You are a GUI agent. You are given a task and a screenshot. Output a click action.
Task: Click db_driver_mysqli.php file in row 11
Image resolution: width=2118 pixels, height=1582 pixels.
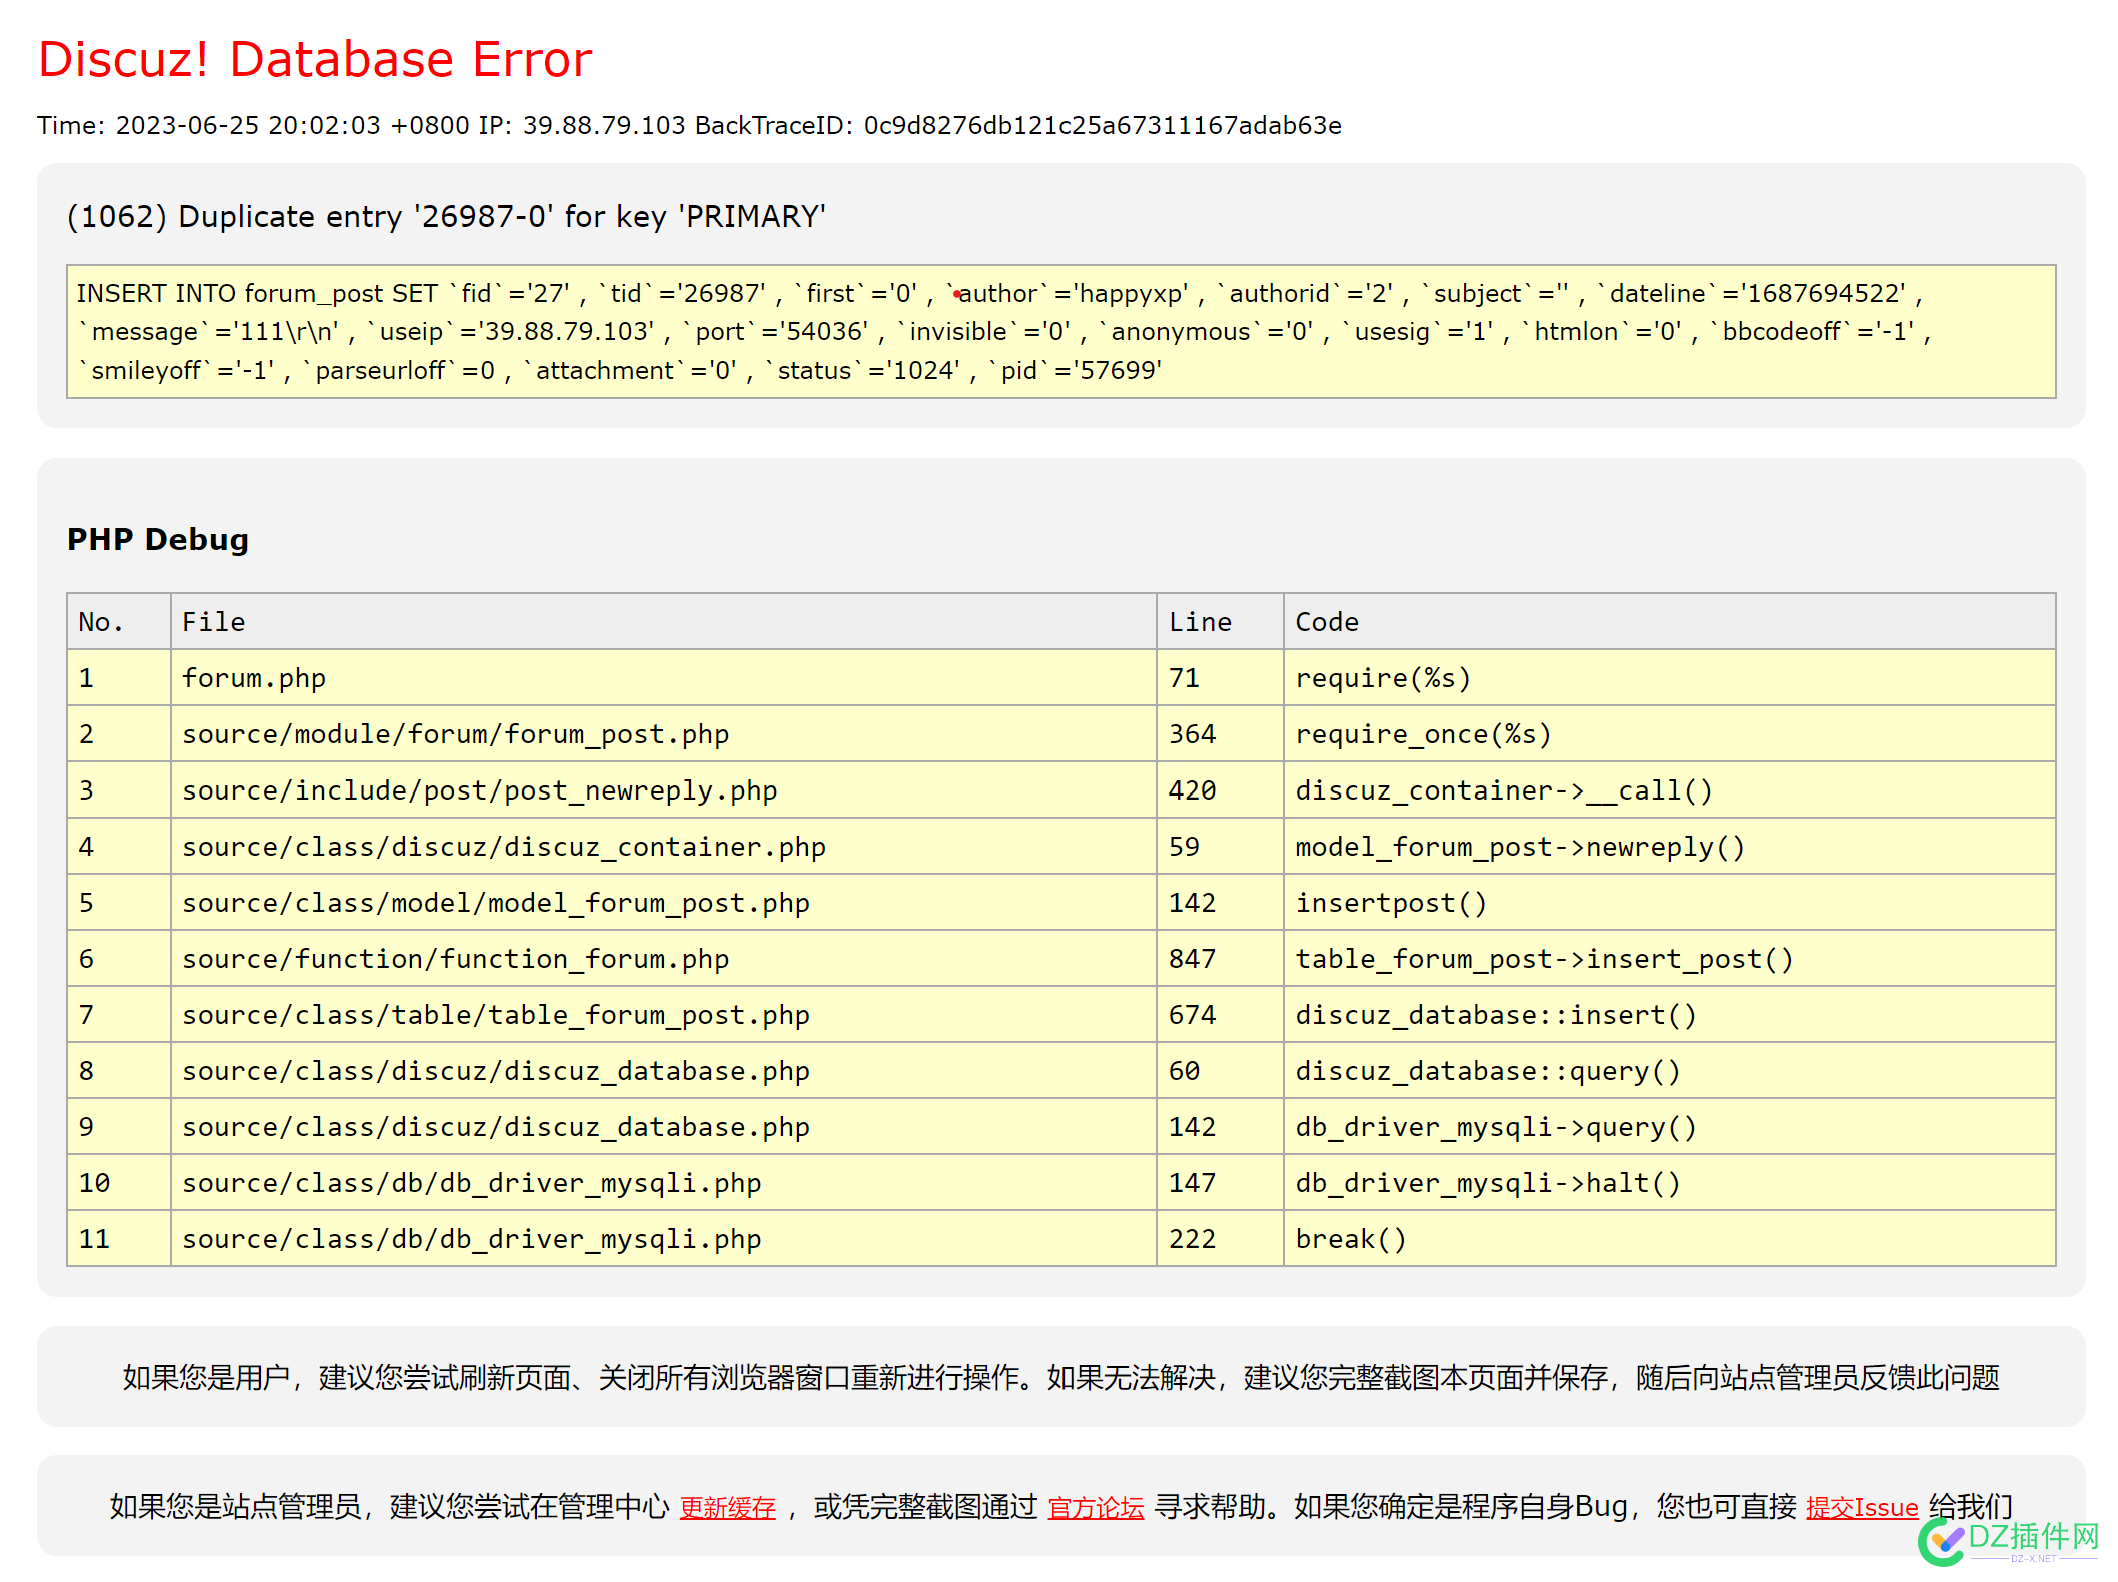tap(664, 1239)
